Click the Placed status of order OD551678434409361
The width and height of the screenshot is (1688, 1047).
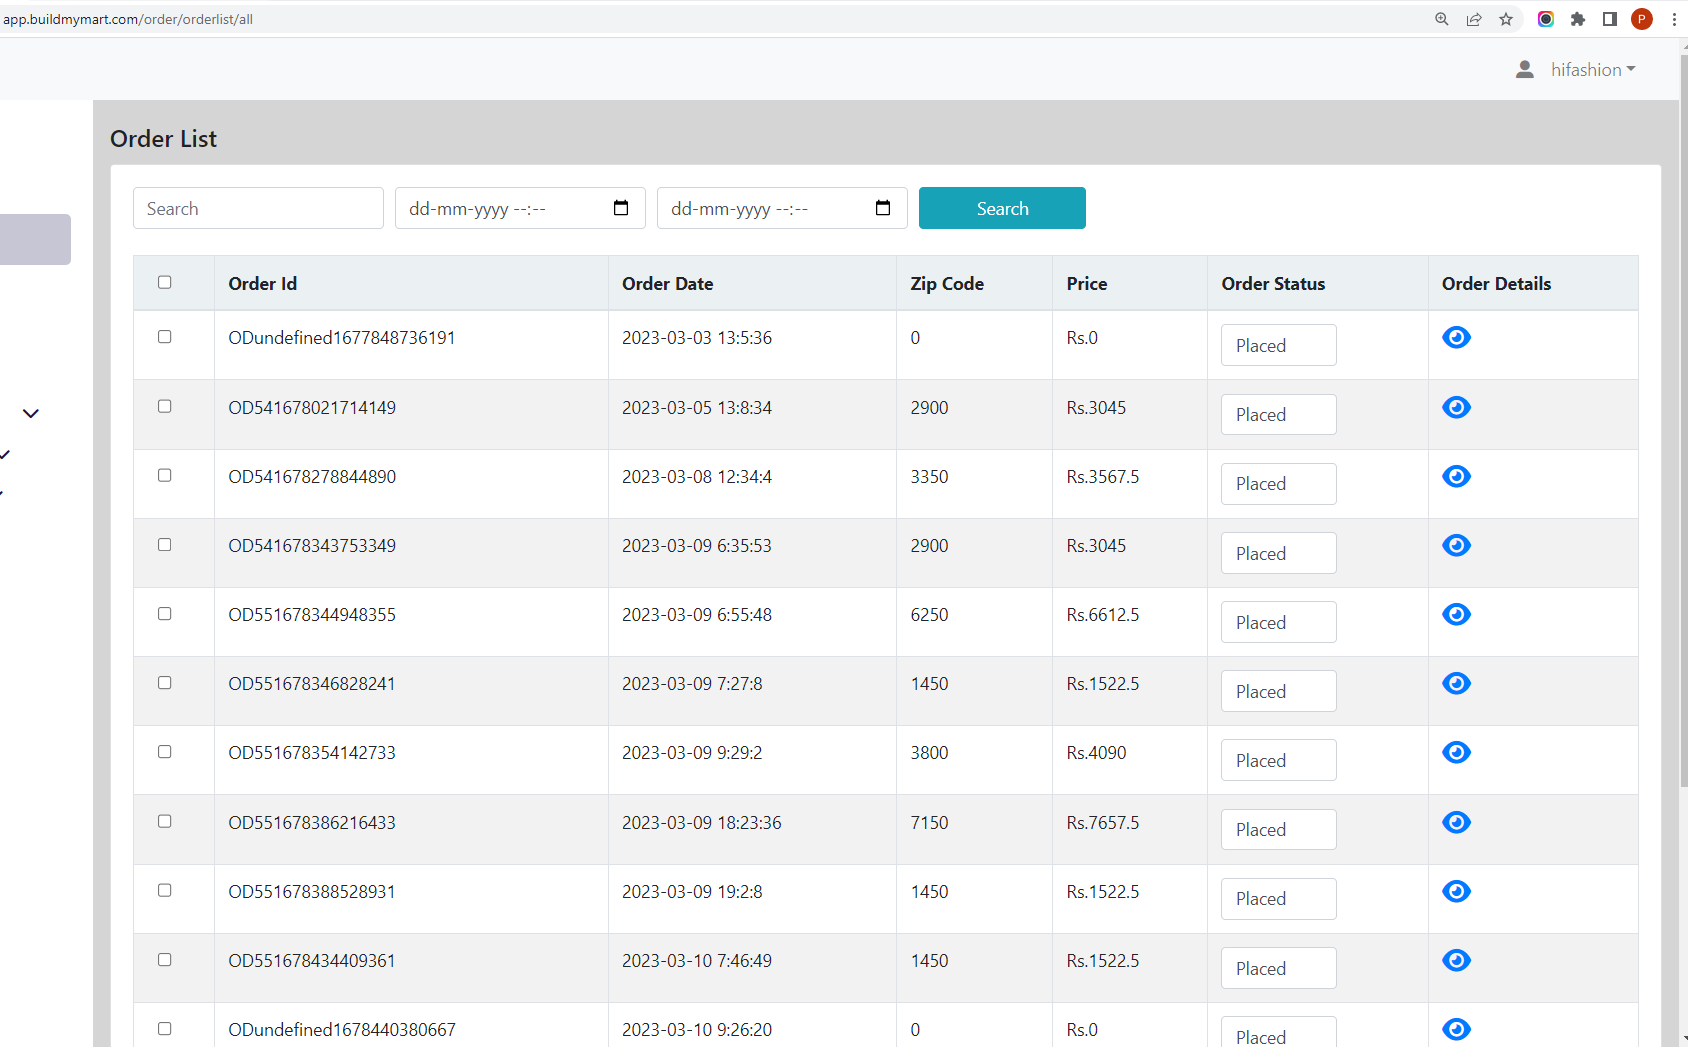[1278, 968]
